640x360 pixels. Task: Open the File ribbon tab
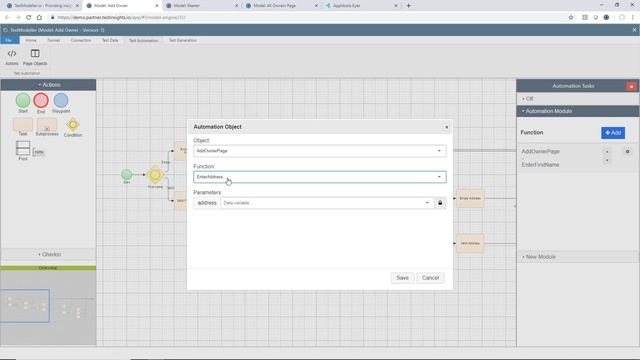[x=9, y=40]
